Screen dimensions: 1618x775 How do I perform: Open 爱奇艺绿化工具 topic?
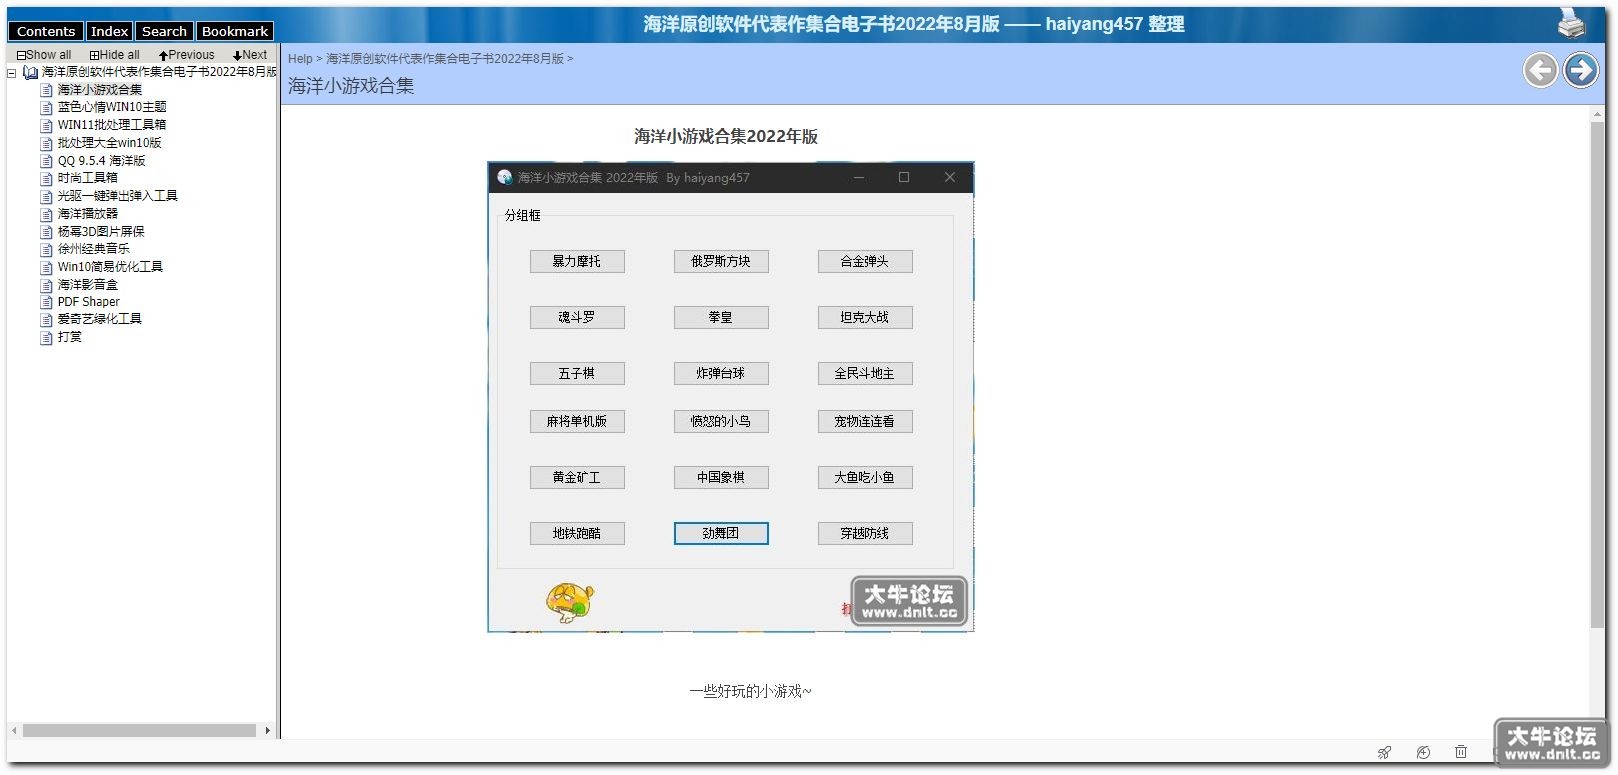coord(99,319)
